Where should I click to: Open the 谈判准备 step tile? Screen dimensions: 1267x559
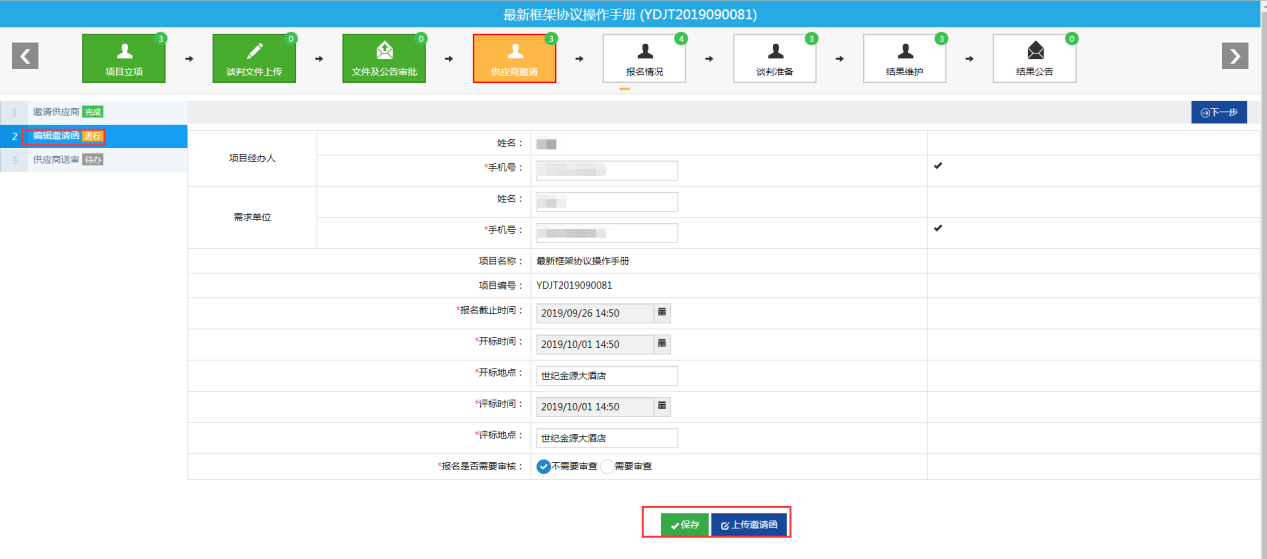pos(775,59)
